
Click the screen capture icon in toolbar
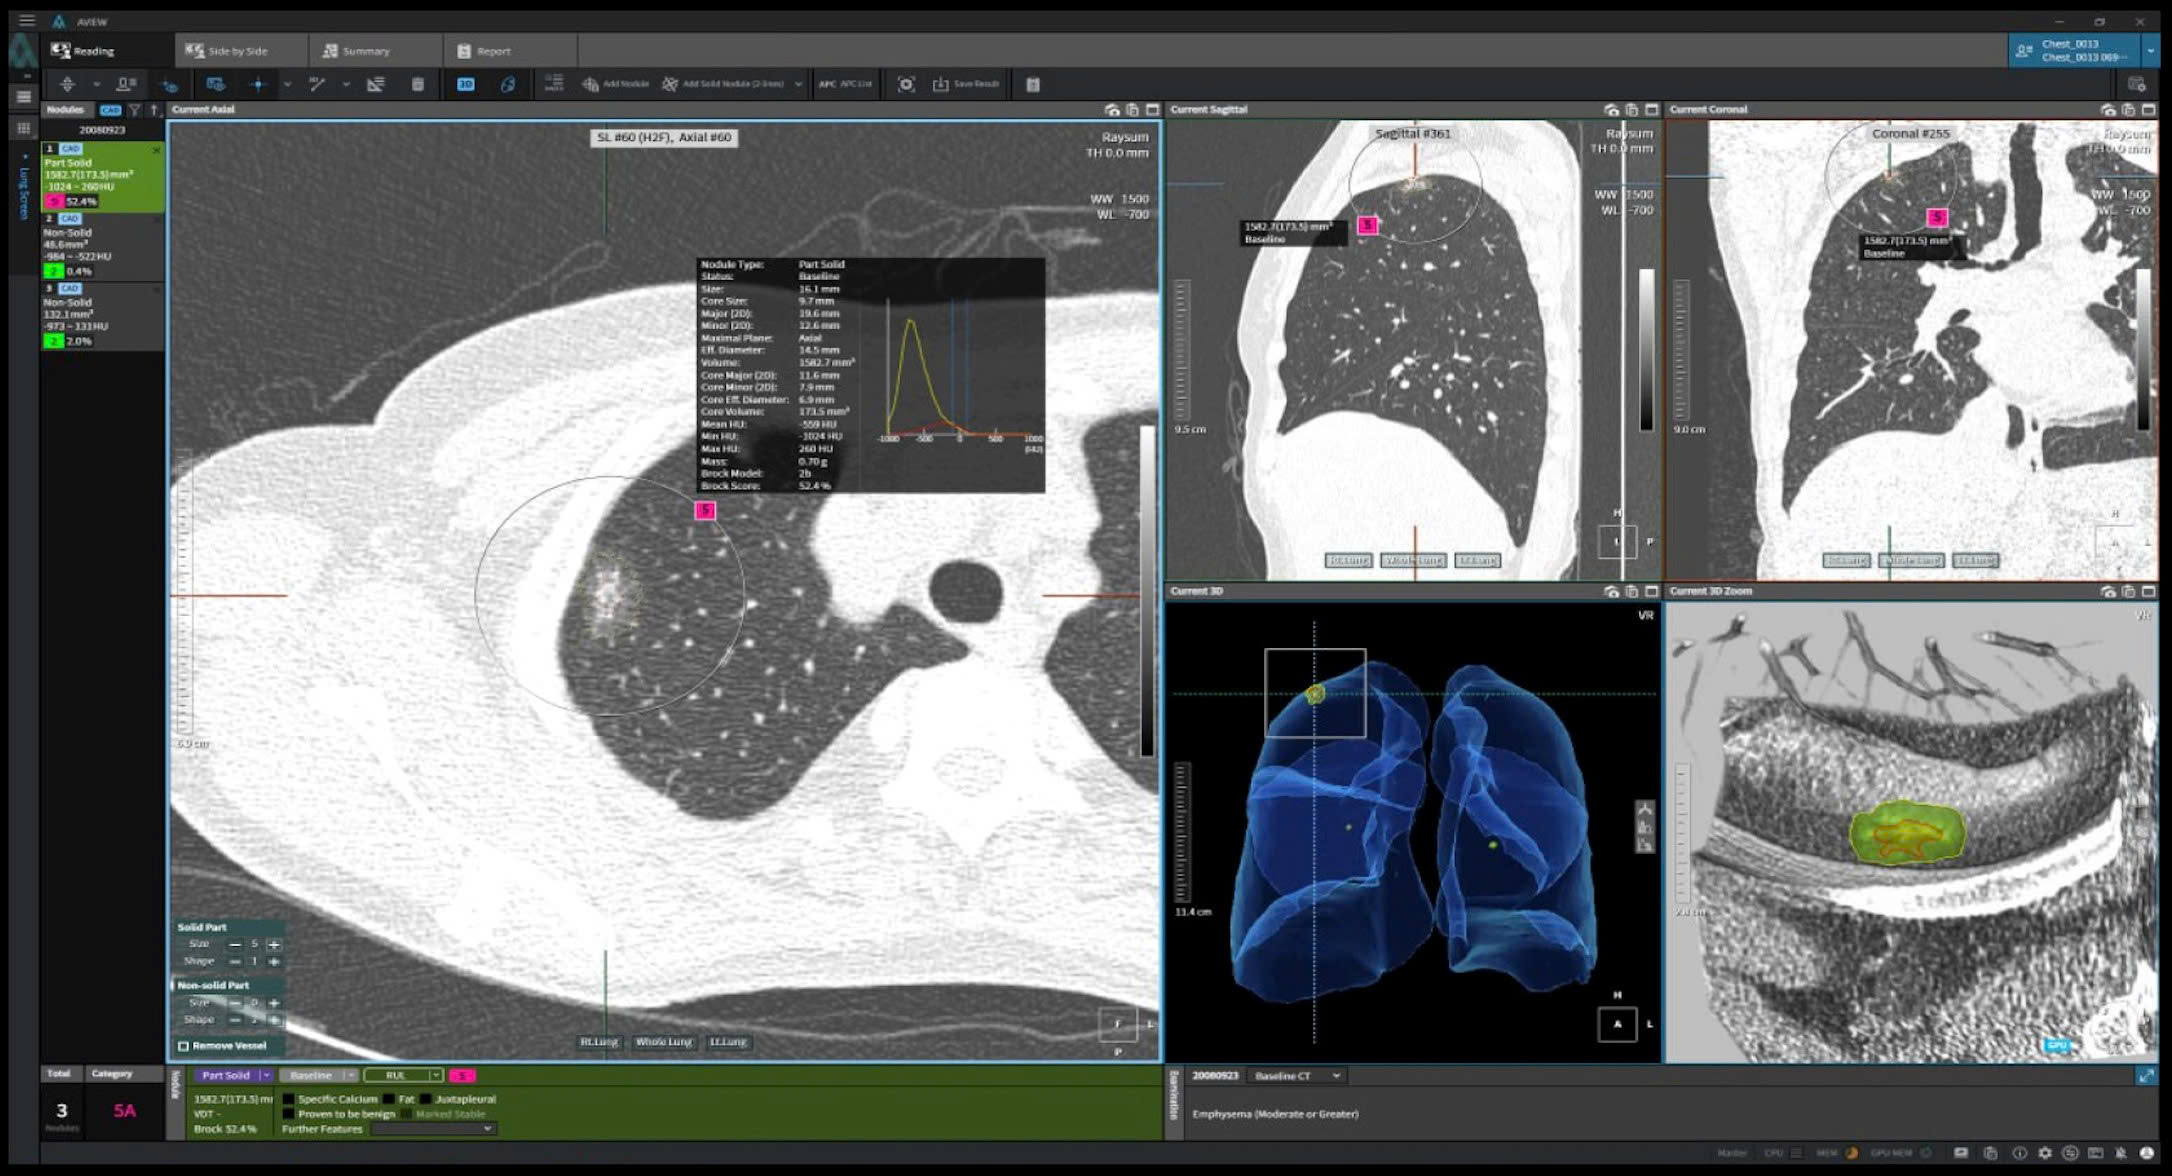point(906,84)
